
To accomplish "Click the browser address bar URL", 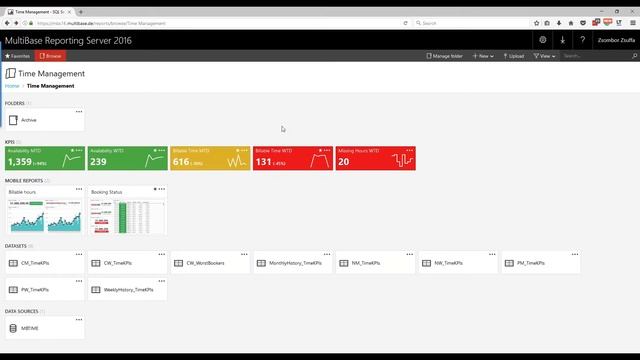I will pyautogui.click(x=101, y=23).
